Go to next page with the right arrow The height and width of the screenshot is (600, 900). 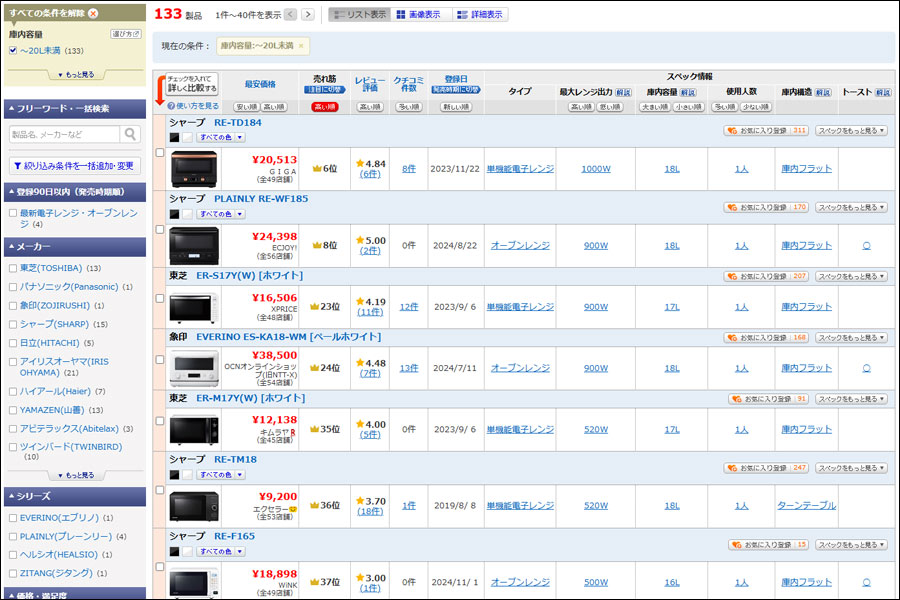click(x=308, y=14)
